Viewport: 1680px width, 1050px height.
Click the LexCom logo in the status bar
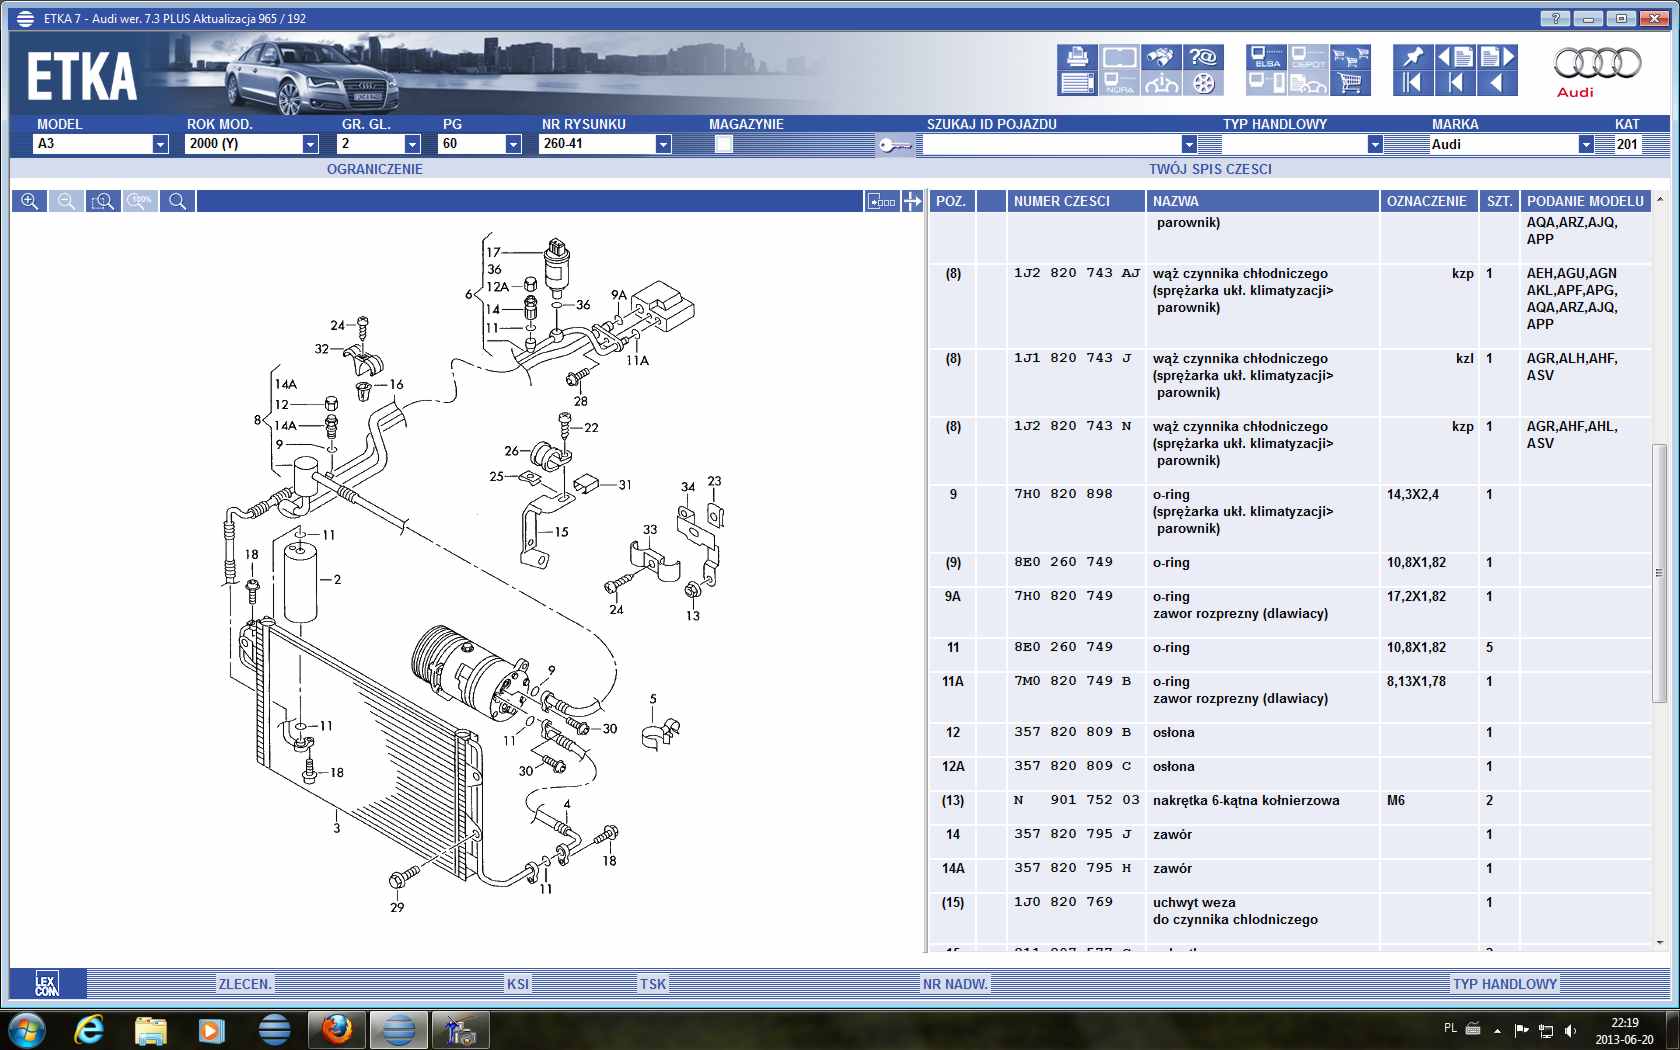tap(47, 984)
